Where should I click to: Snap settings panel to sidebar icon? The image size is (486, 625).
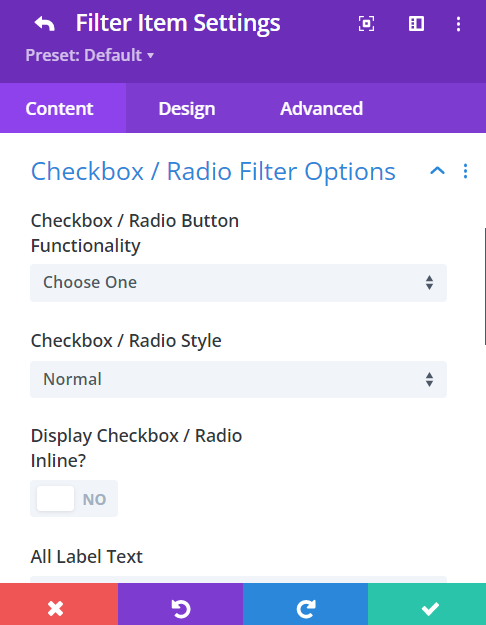tap(416, 24)
